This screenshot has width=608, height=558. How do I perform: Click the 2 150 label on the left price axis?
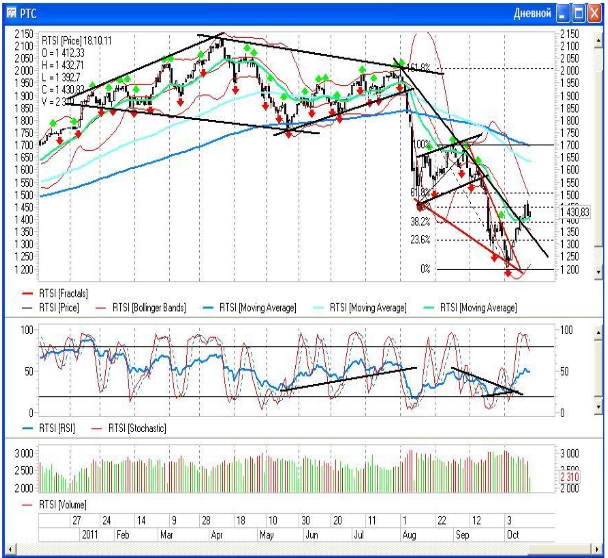(24, 34)
